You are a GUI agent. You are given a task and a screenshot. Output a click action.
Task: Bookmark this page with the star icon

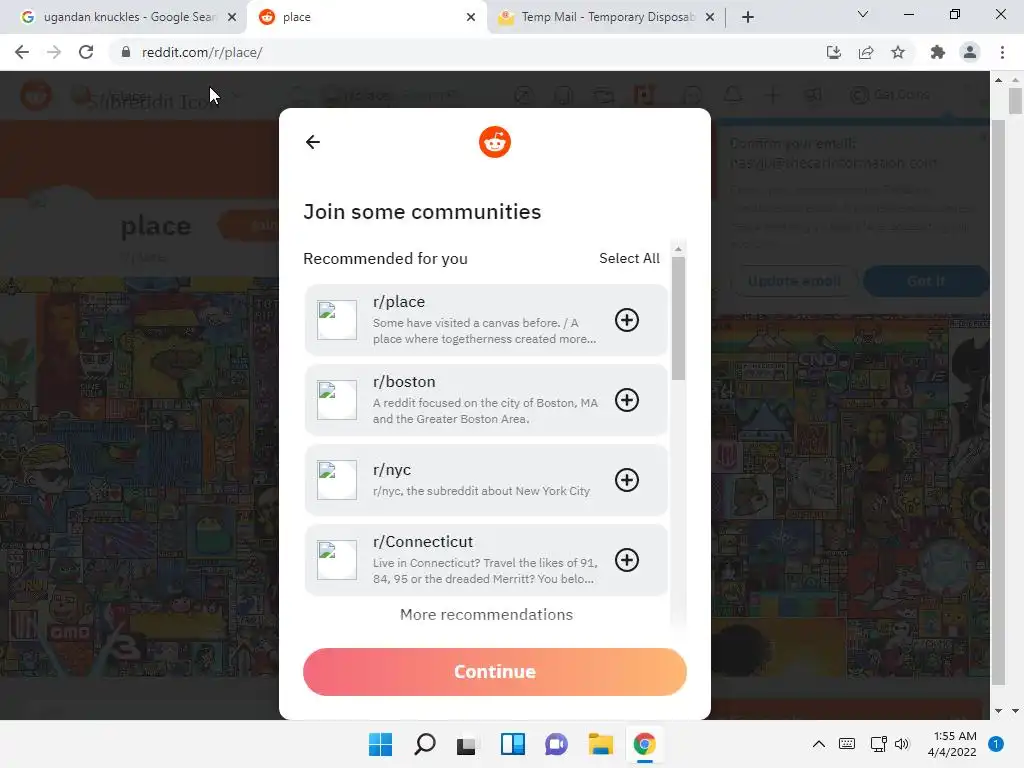(898, 52)
